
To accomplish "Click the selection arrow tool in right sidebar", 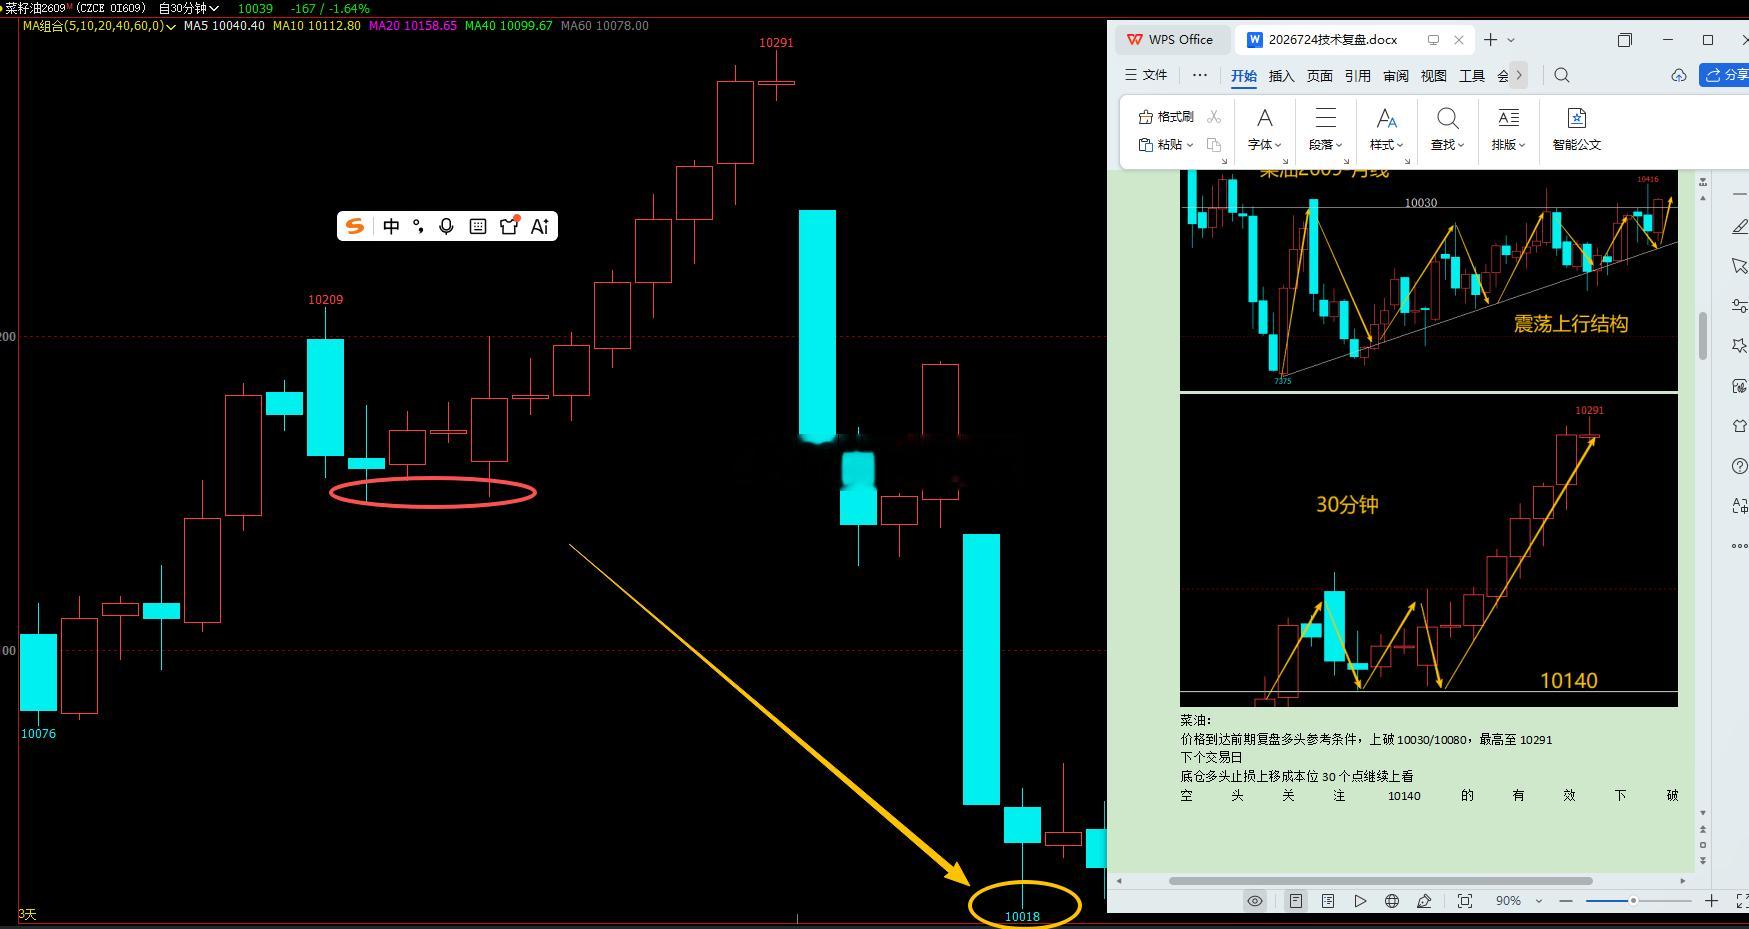I will 1740,266.
